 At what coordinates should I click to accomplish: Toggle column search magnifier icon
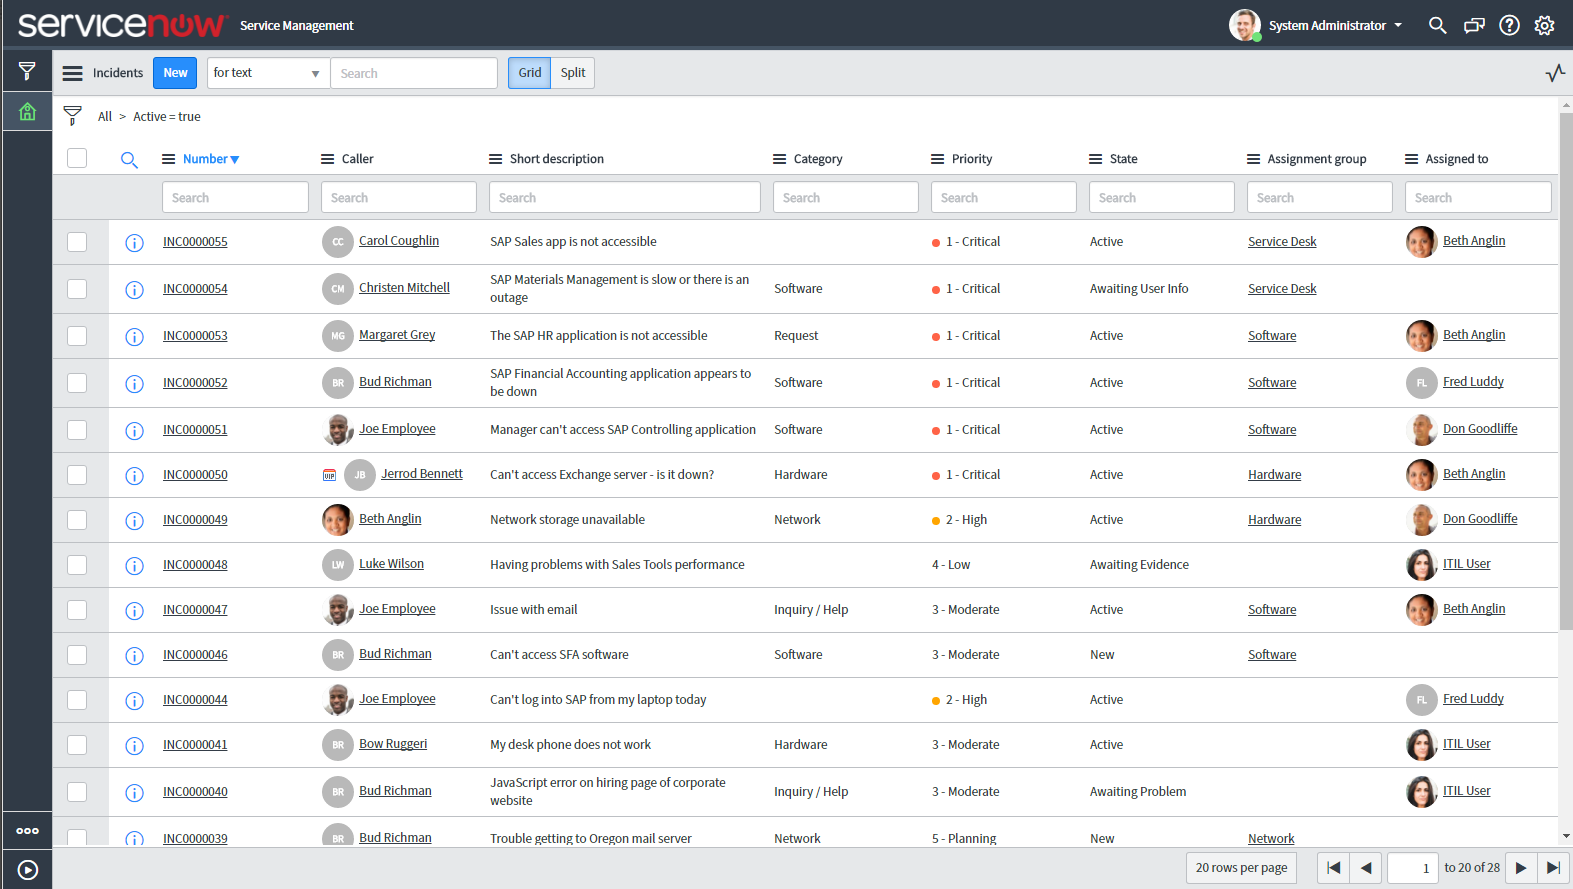click(129, 159)
